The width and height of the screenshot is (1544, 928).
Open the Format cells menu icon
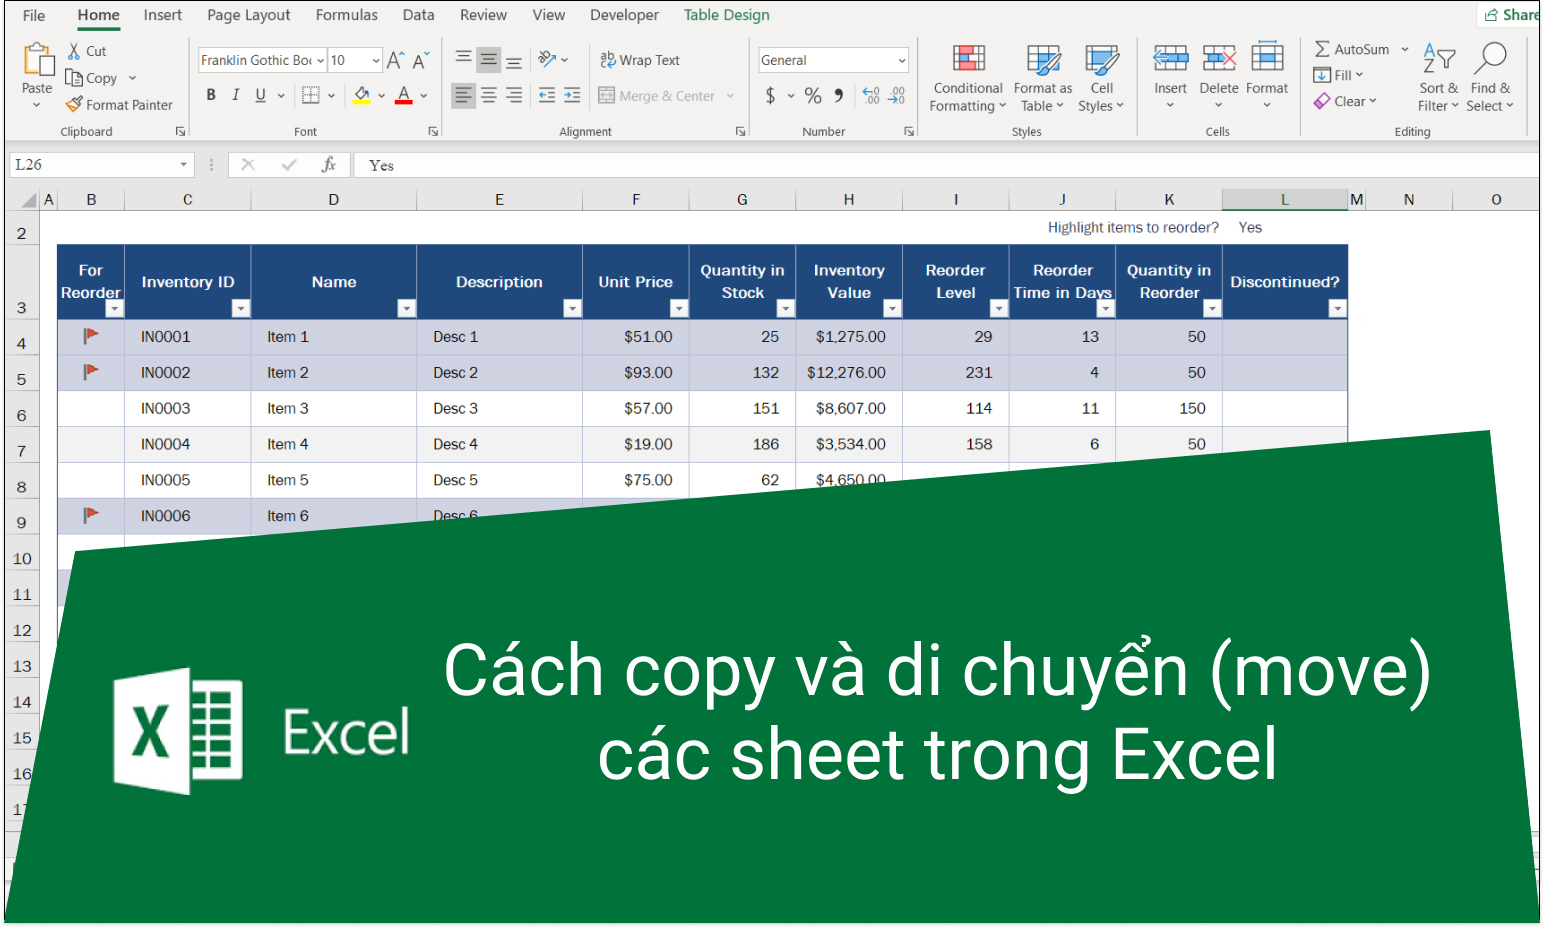click(x=1267, y=58)
